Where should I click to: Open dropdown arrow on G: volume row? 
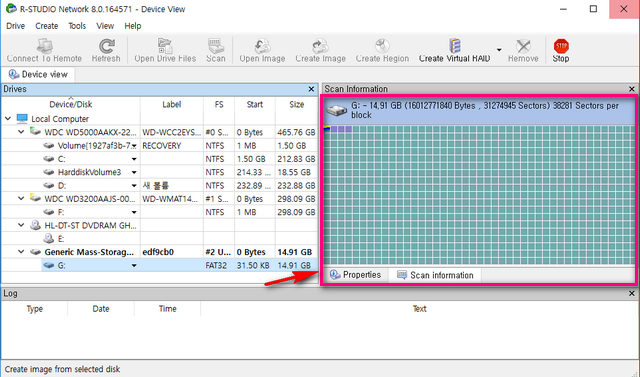click(134, 266)
